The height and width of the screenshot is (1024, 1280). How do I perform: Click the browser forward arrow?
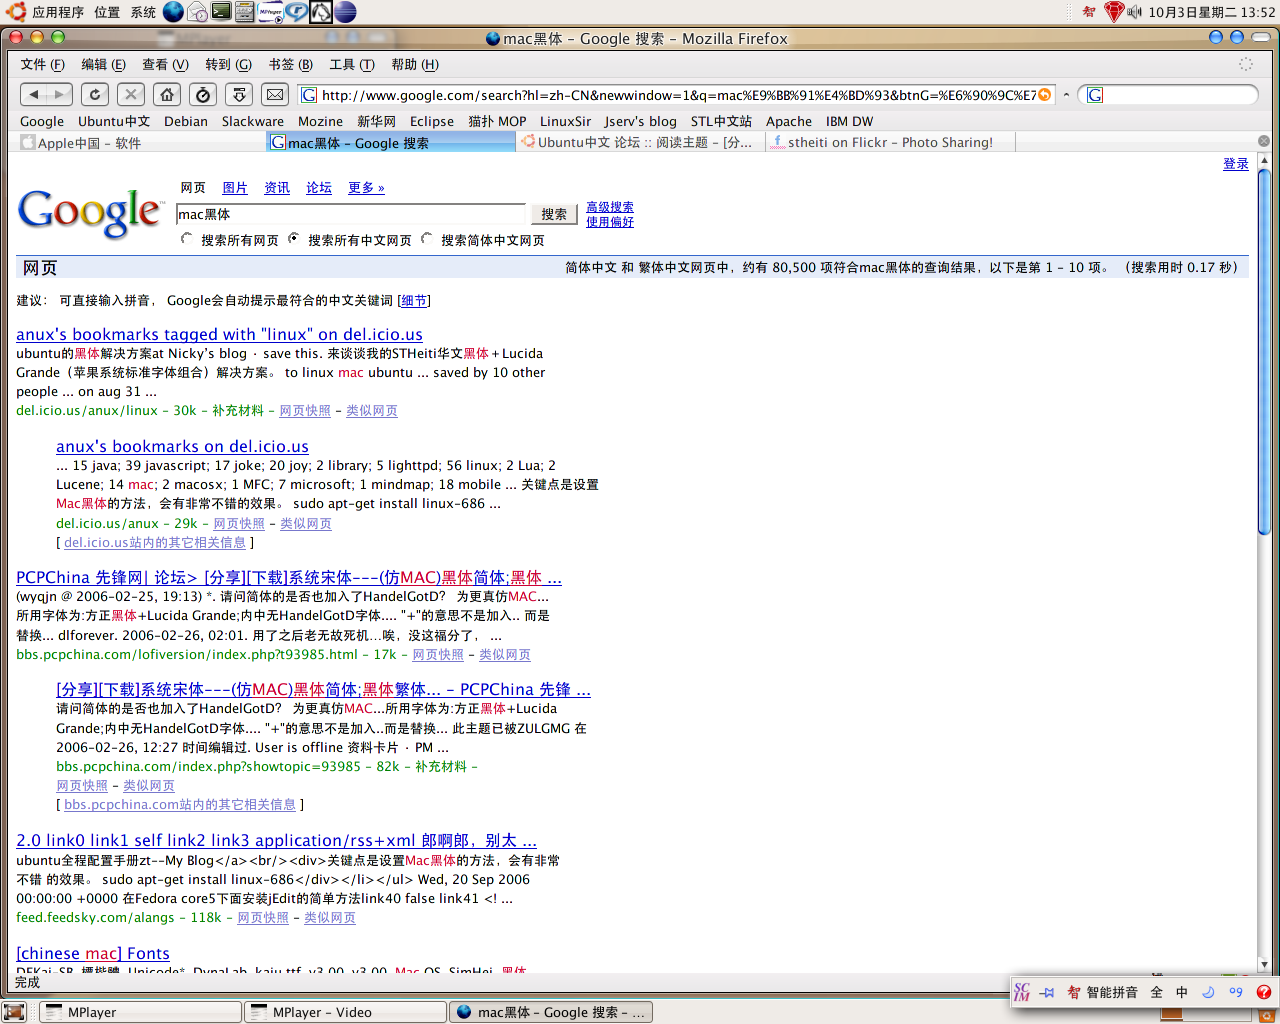click(60, 94)
